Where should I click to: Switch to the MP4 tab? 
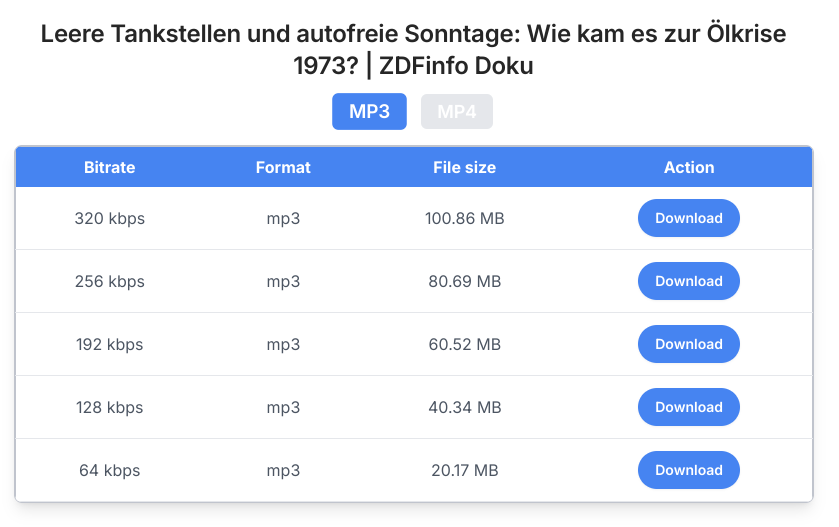point(456,111)
